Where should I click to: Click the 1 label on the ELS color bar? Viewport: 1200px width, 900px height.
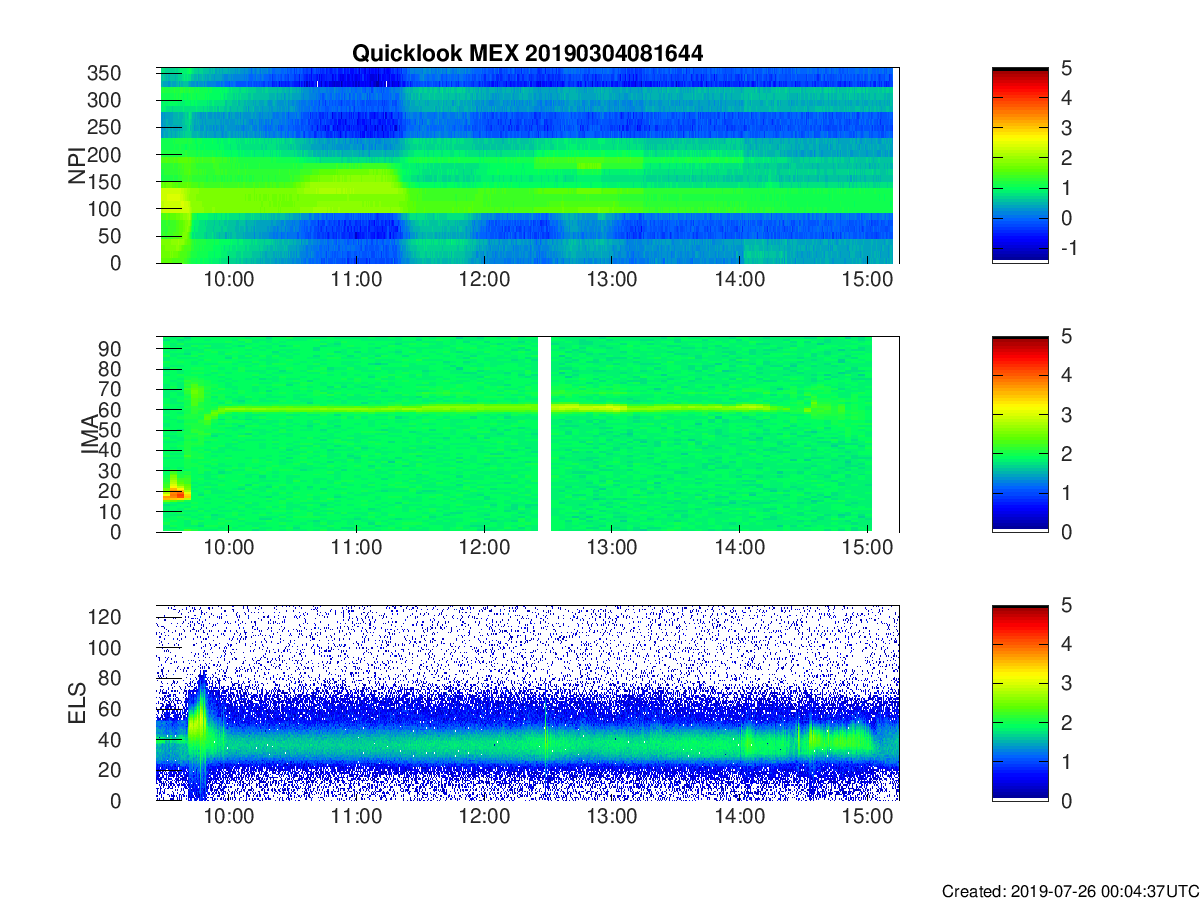click(1065, 762)
